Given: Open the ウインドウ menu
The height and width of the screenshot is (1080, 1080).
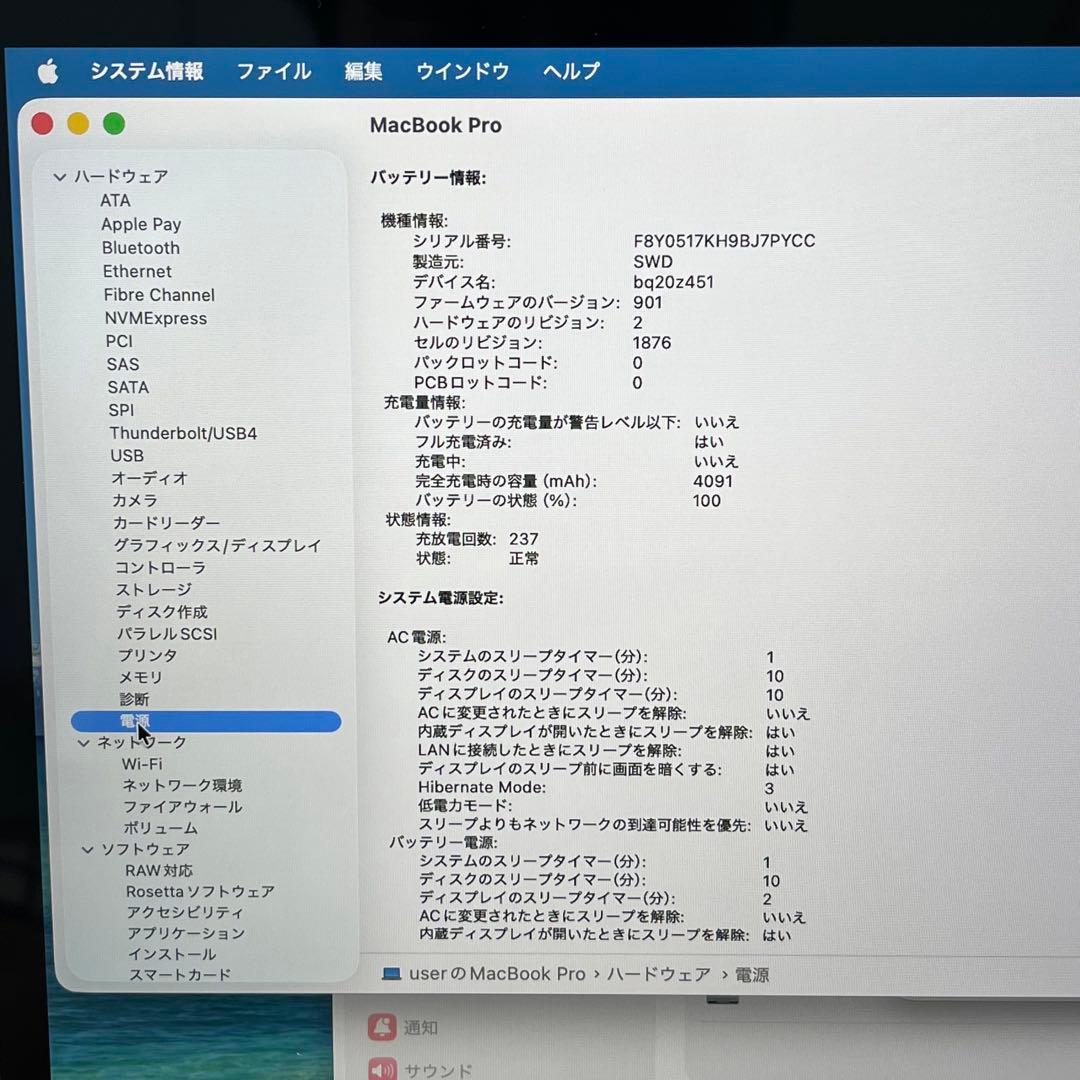Looking at the screenshot, I should [462, 71].
